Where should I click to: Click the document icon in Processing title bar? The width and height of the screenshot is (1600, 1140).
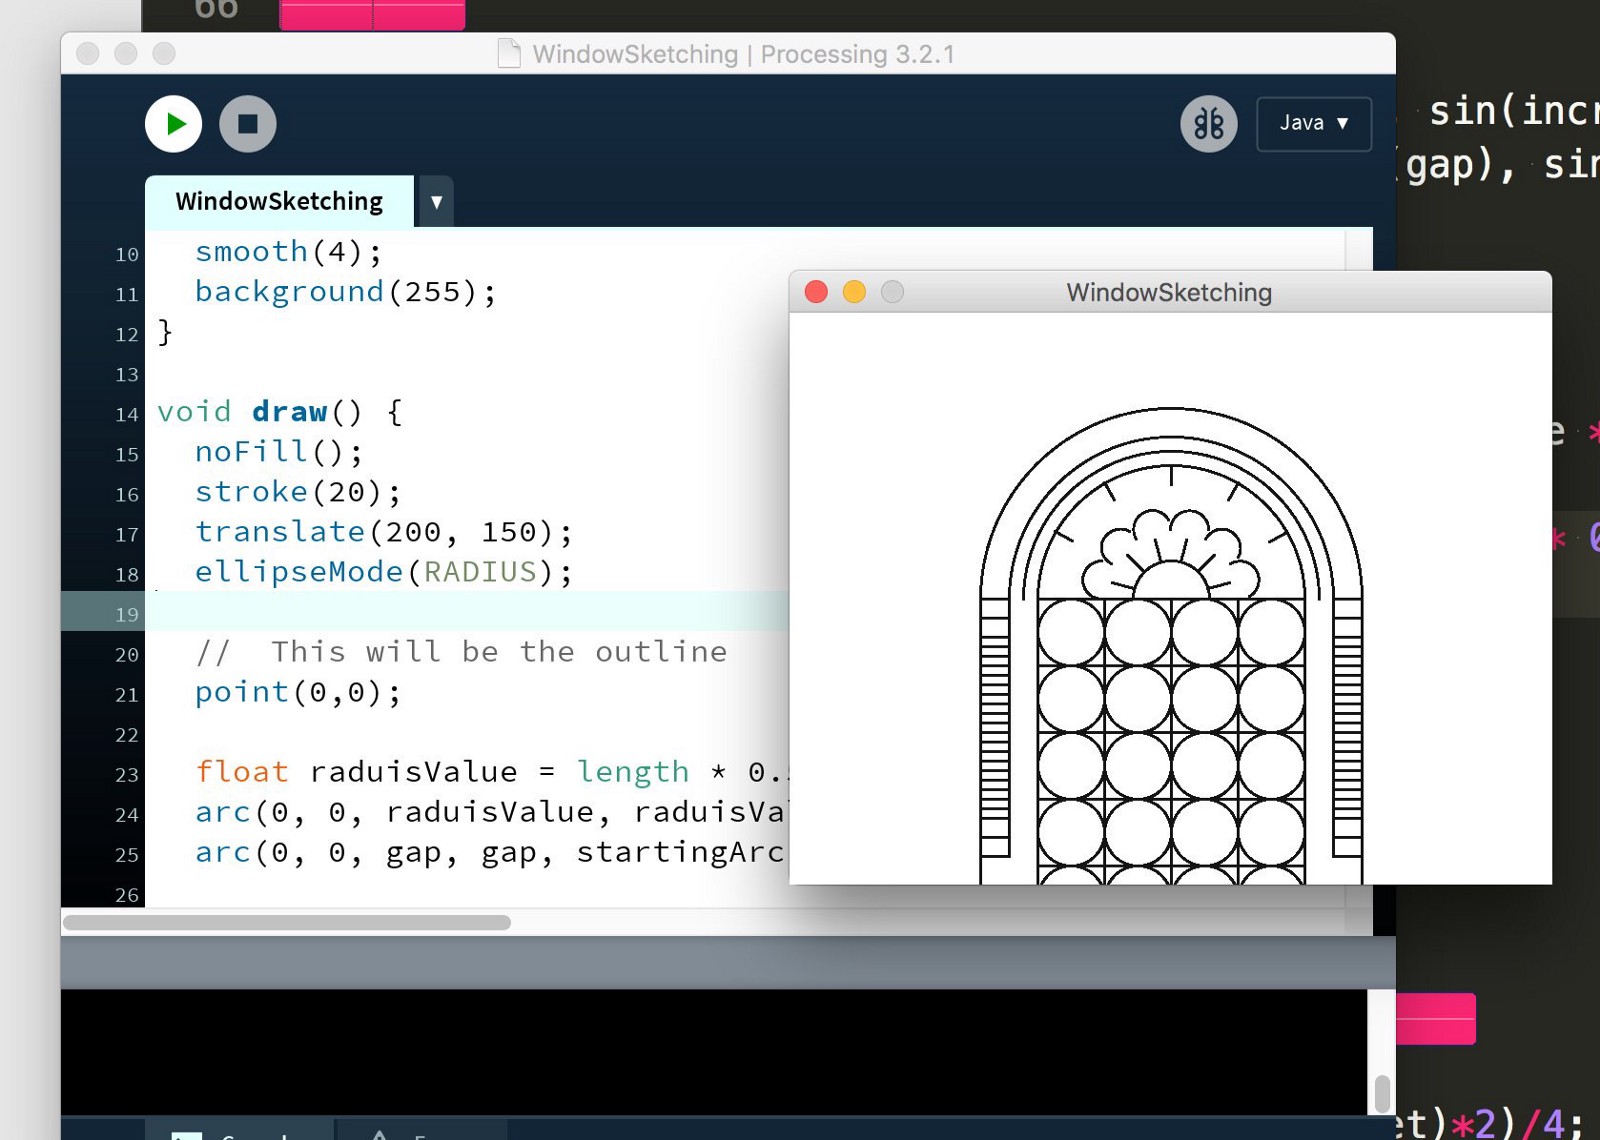point(509,53)
